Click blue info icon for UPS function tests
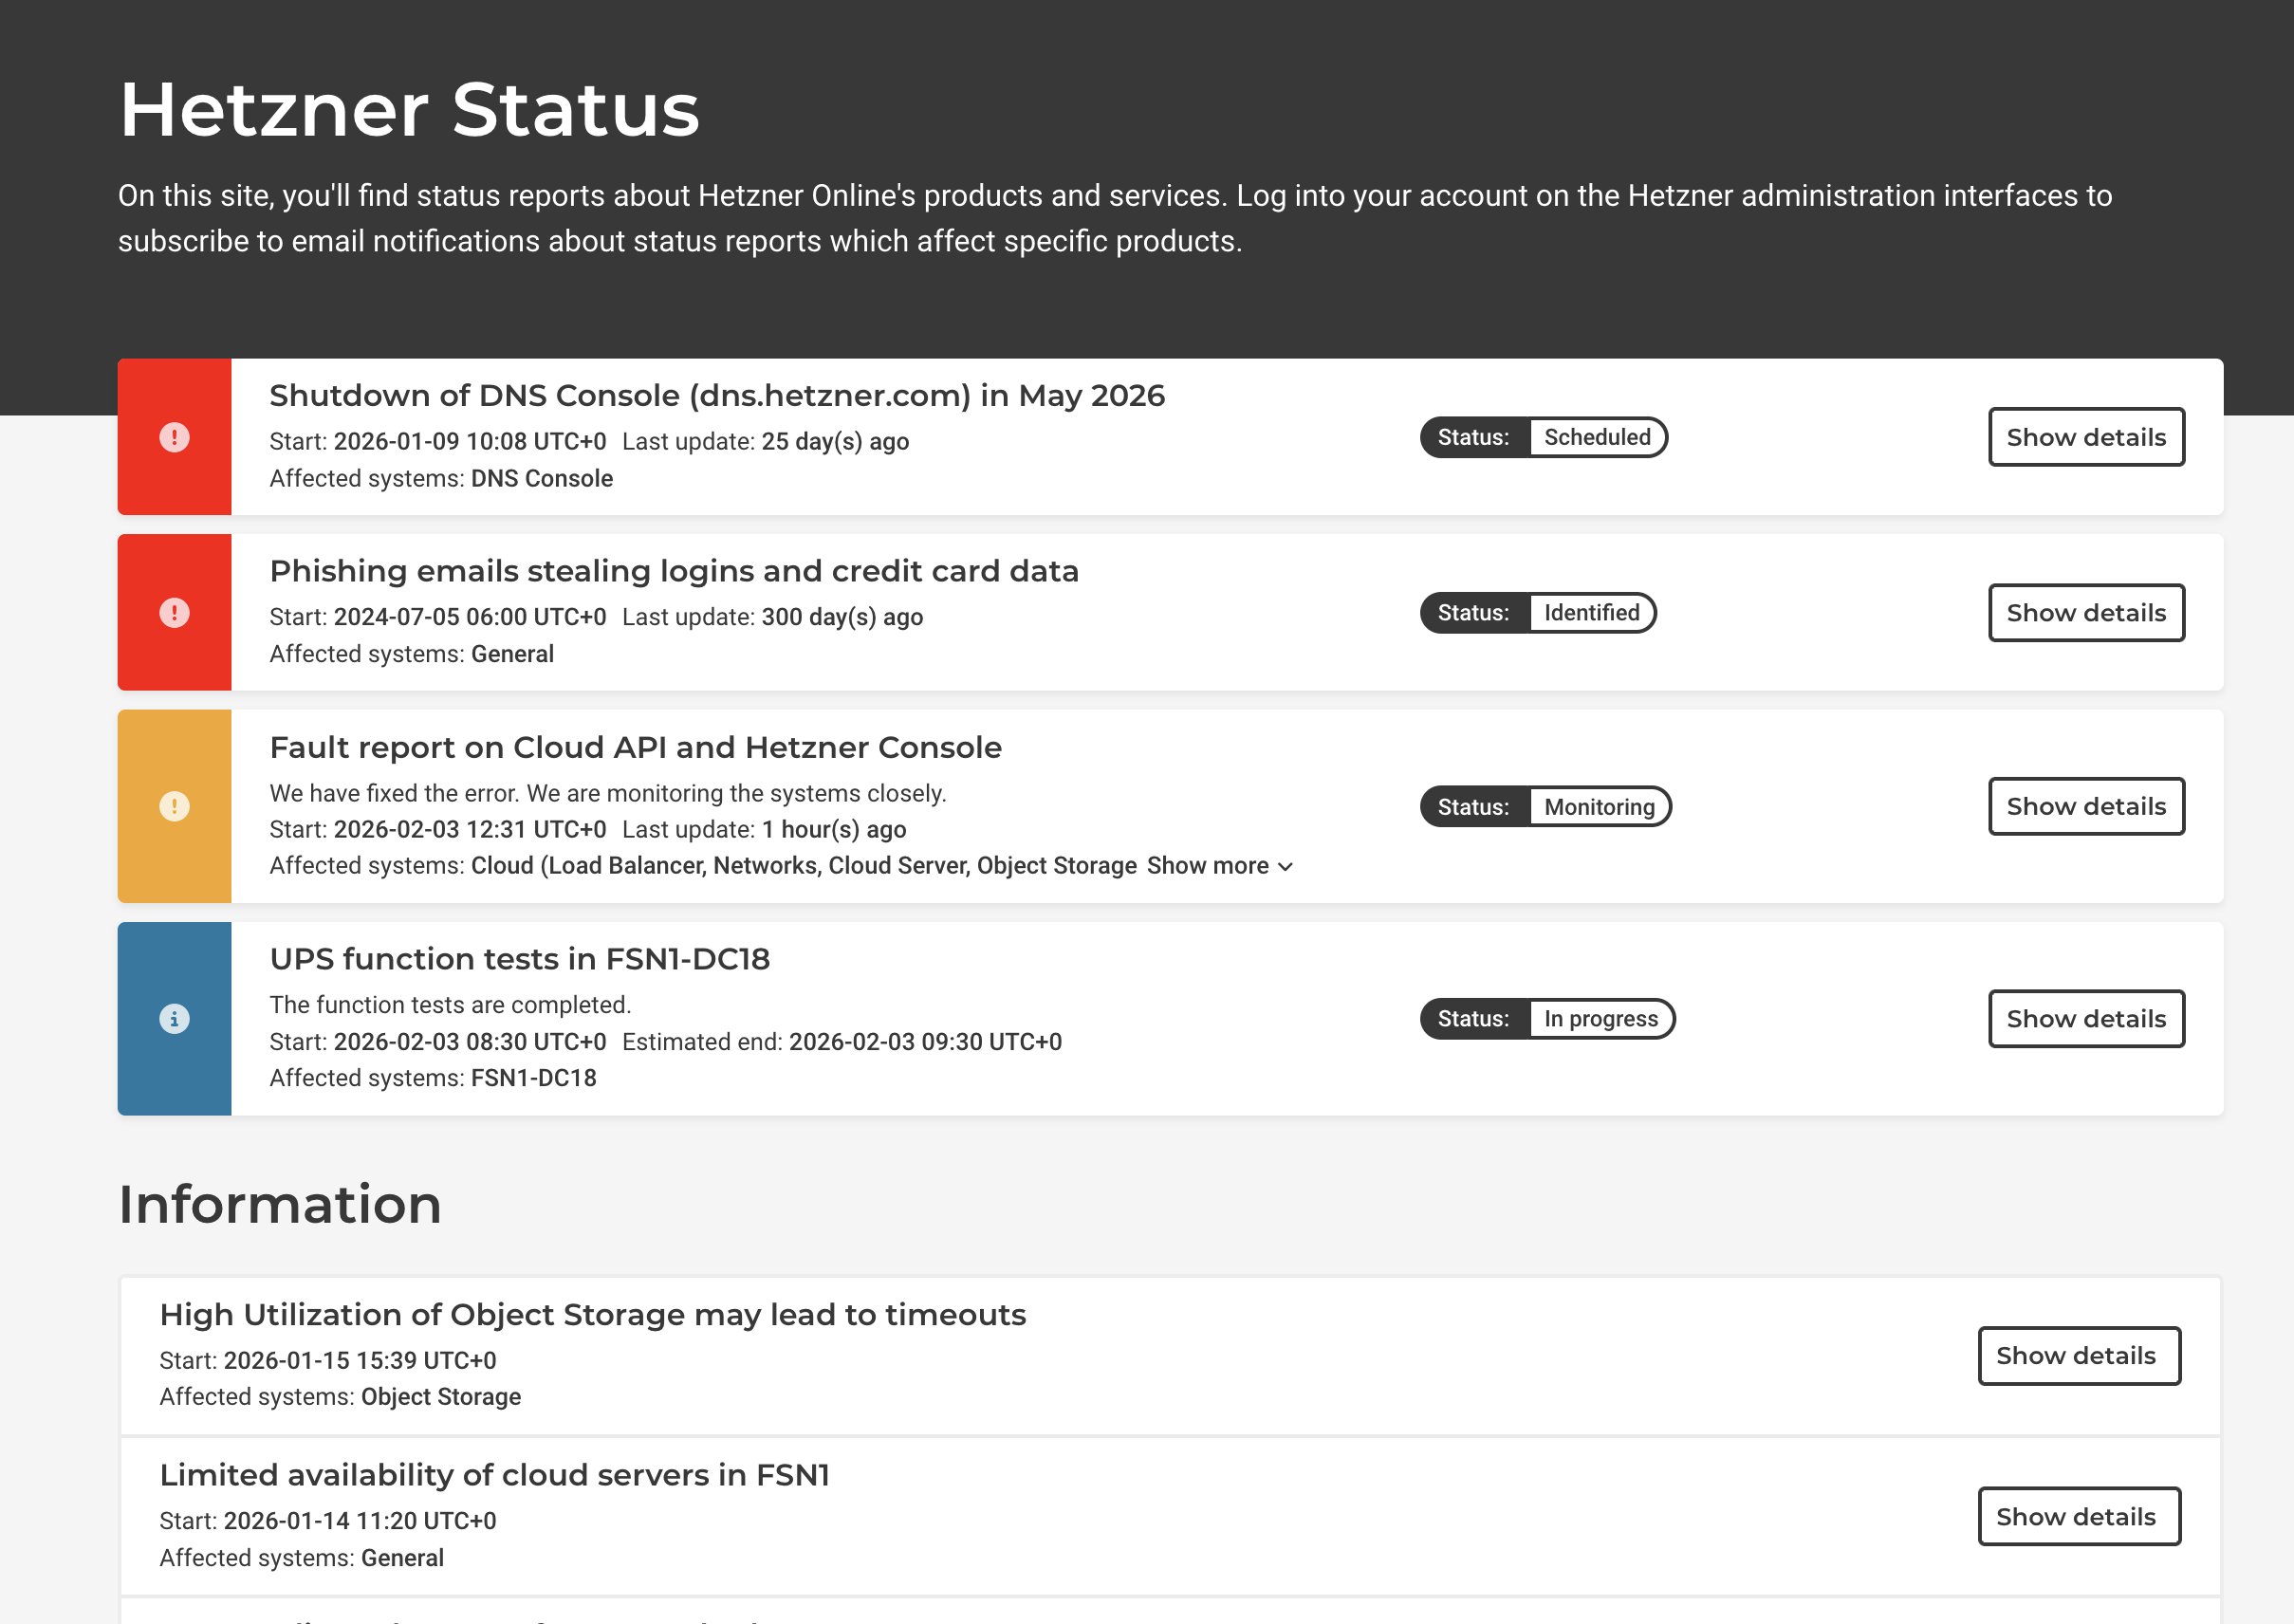2294x1624 pixels. [174, 1019]
